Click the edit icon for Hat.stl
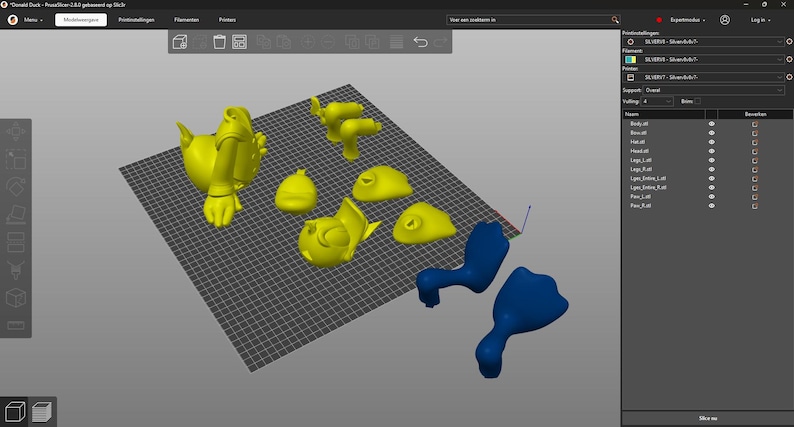Image resolution: width=794 pixels, height=427 pixels. [x=755, y=142]
